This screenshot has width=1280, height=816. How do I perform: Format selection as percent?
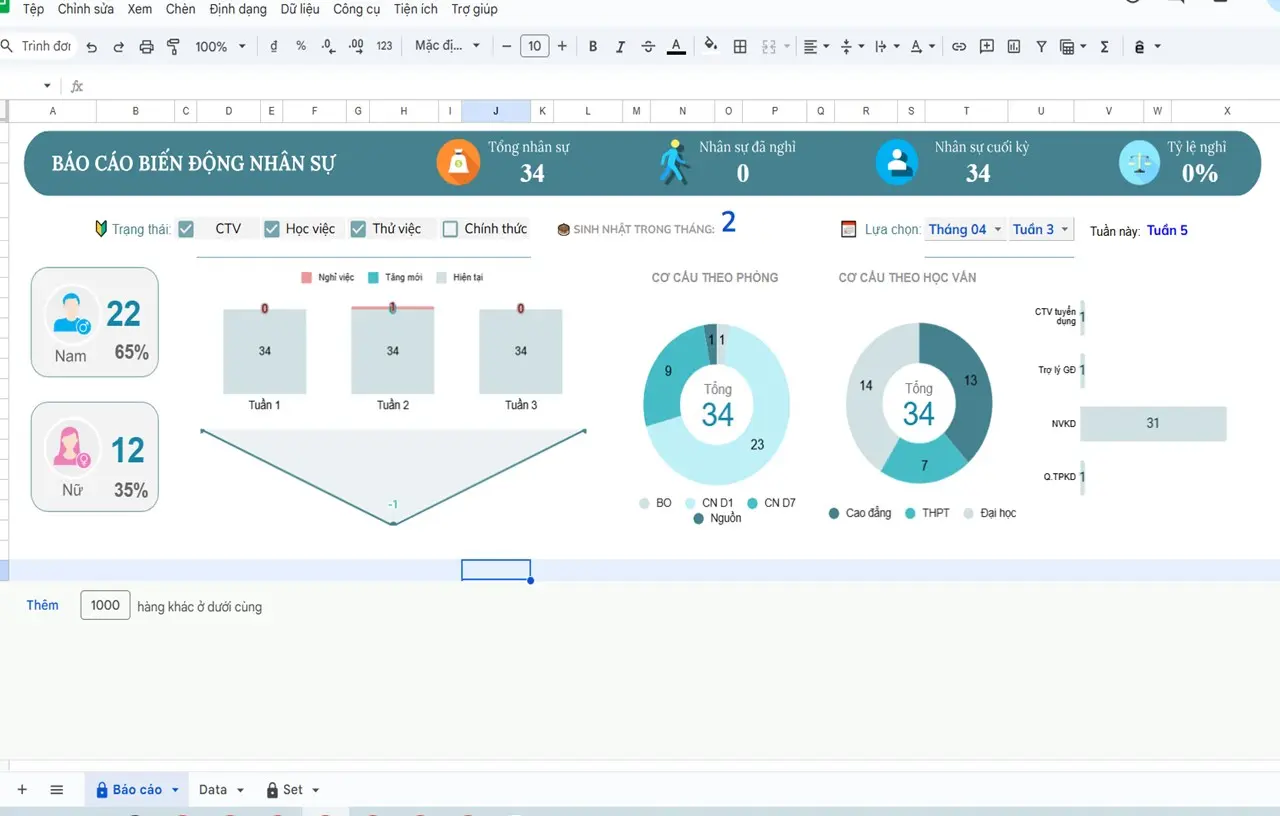pos(301,46)
